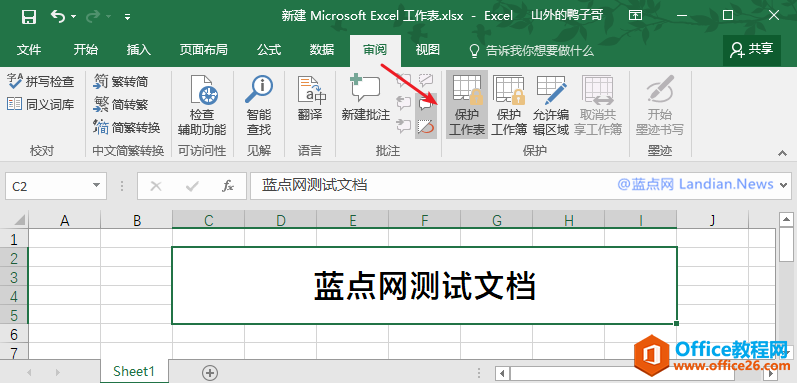Click the formula bar Enter checkmark
This screenshot has width=797, height=383.
tap(192, 186)
